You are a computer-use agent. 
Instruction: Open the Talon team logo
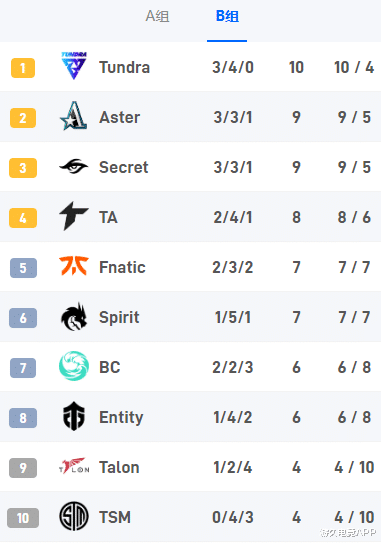click(x=74, y=466)
